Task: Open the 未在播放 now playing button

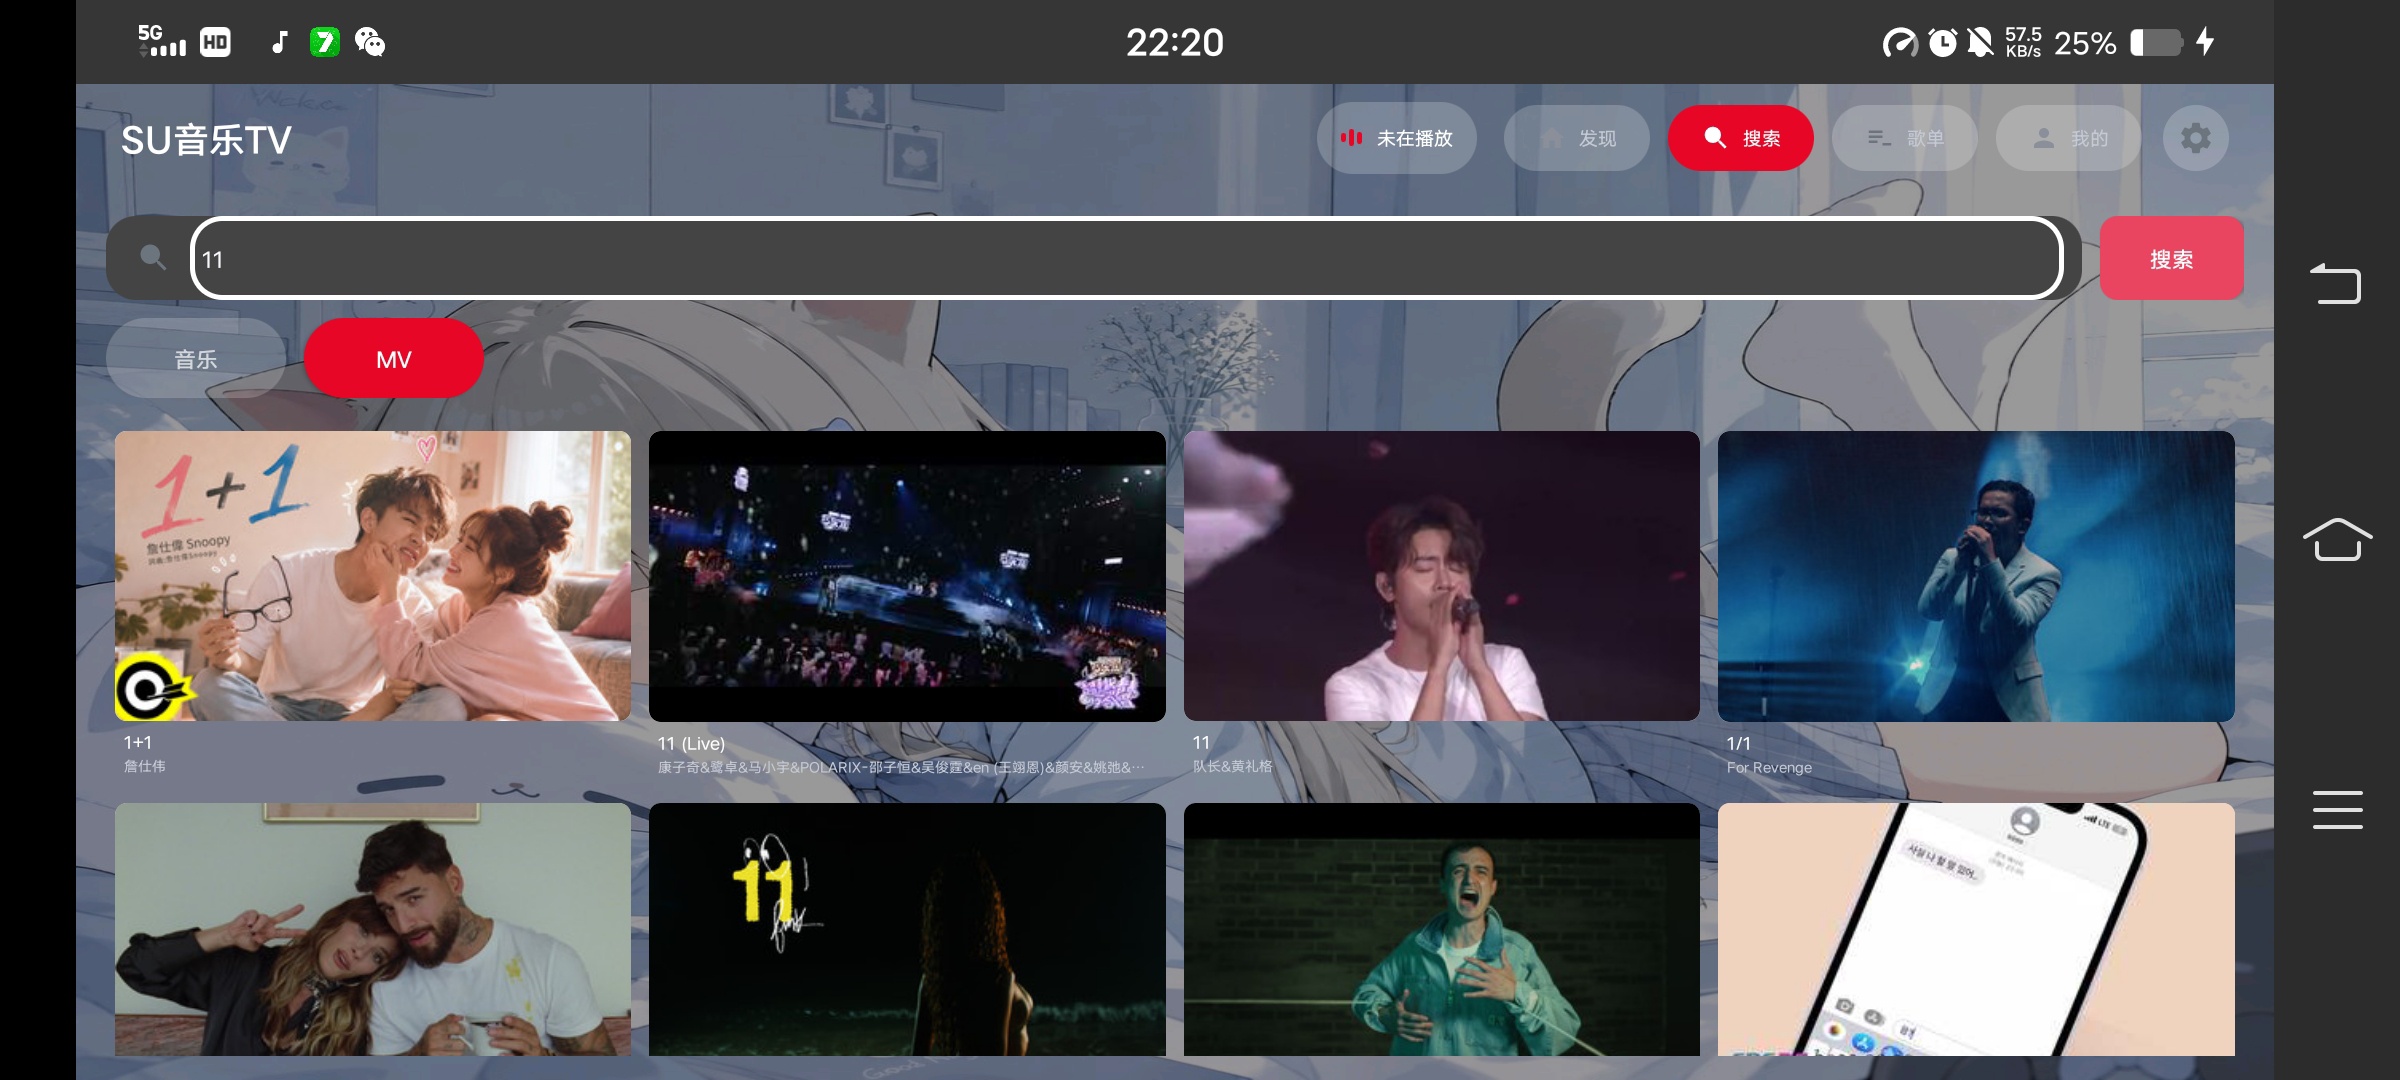Action: click(1397, 138)
